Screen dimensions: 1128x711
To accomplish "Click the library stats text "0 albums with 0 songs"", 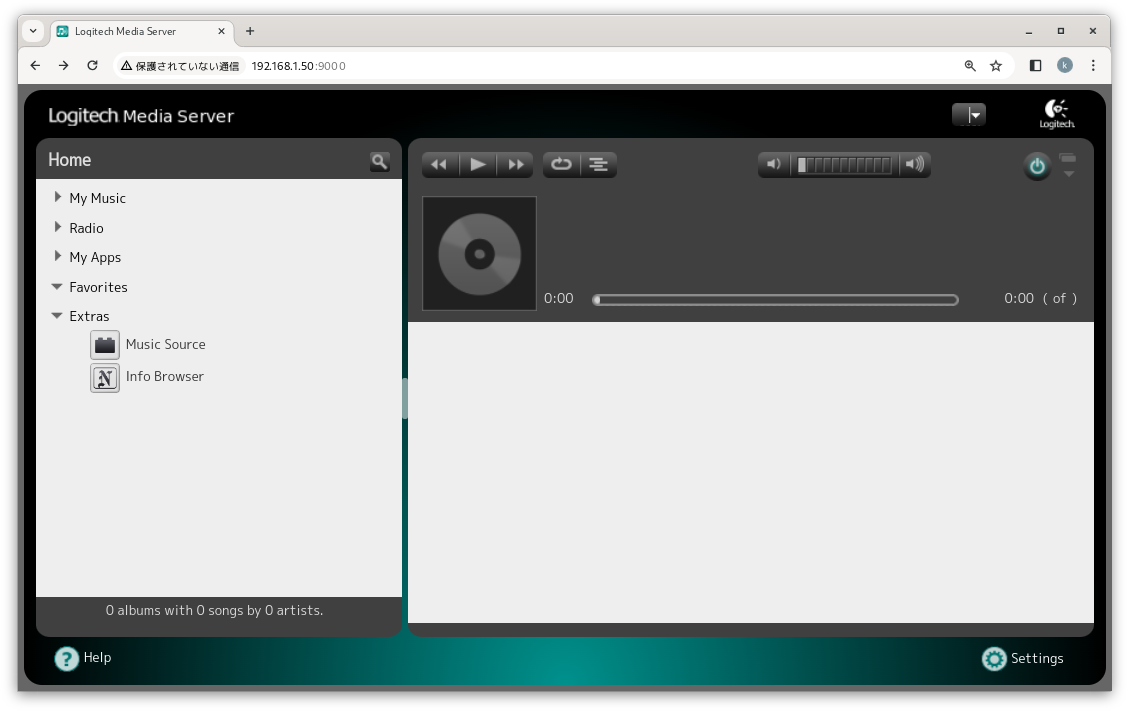I will 214,610.
